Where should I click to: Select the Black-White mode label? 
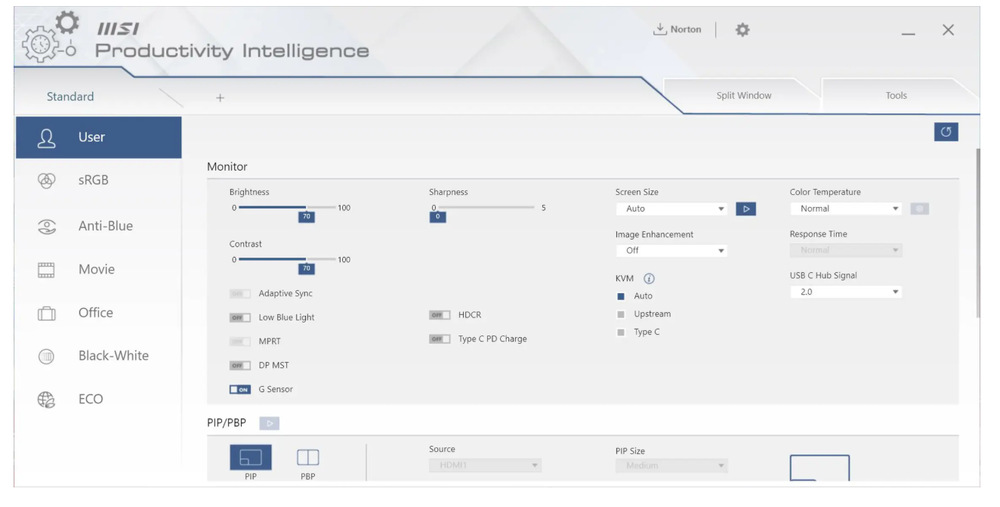click(x=114, y=356)
